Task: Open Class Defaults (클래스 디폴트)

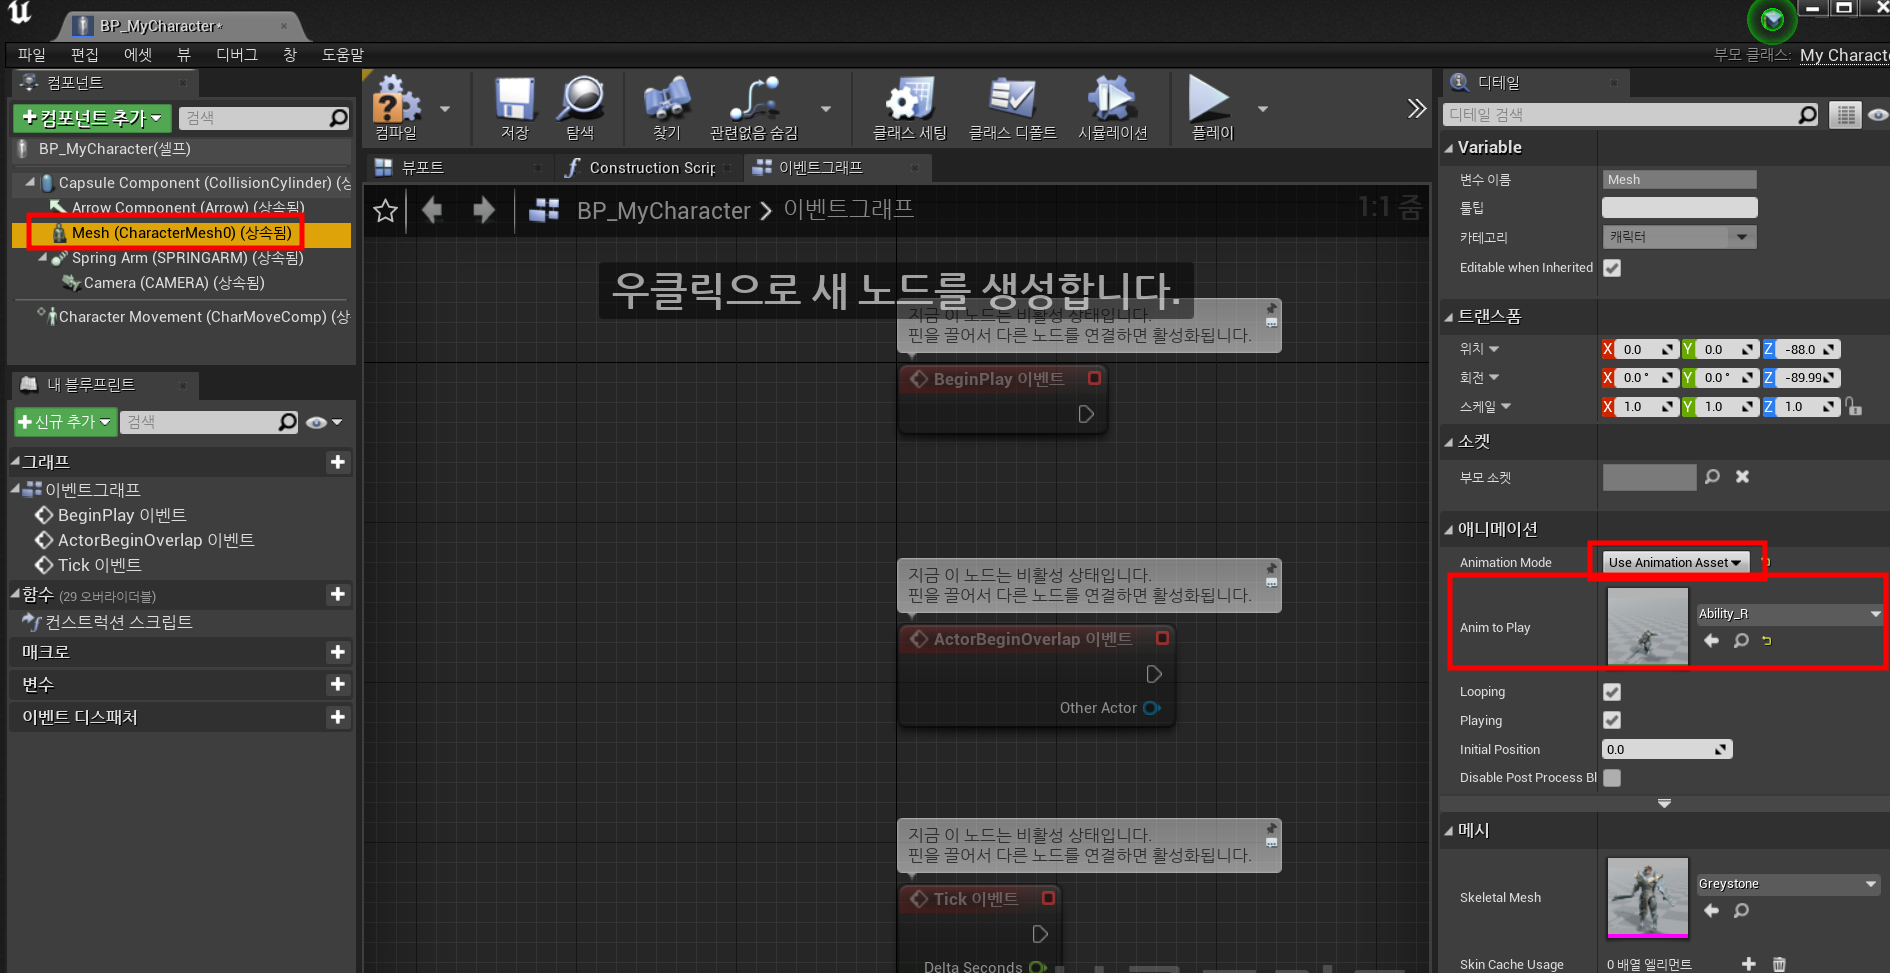Action: click(x=1012, y=108)
